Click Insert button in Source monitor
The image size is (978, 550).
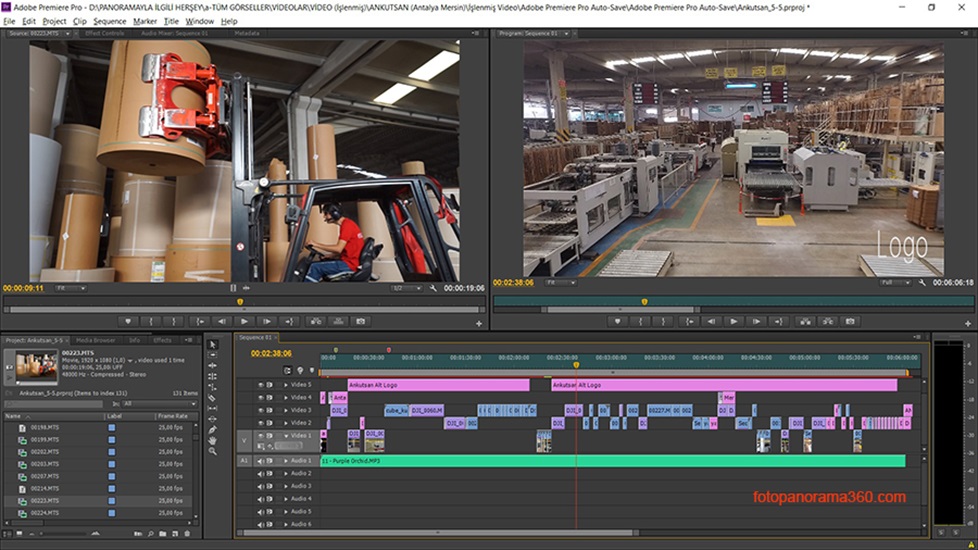[316, 322]
